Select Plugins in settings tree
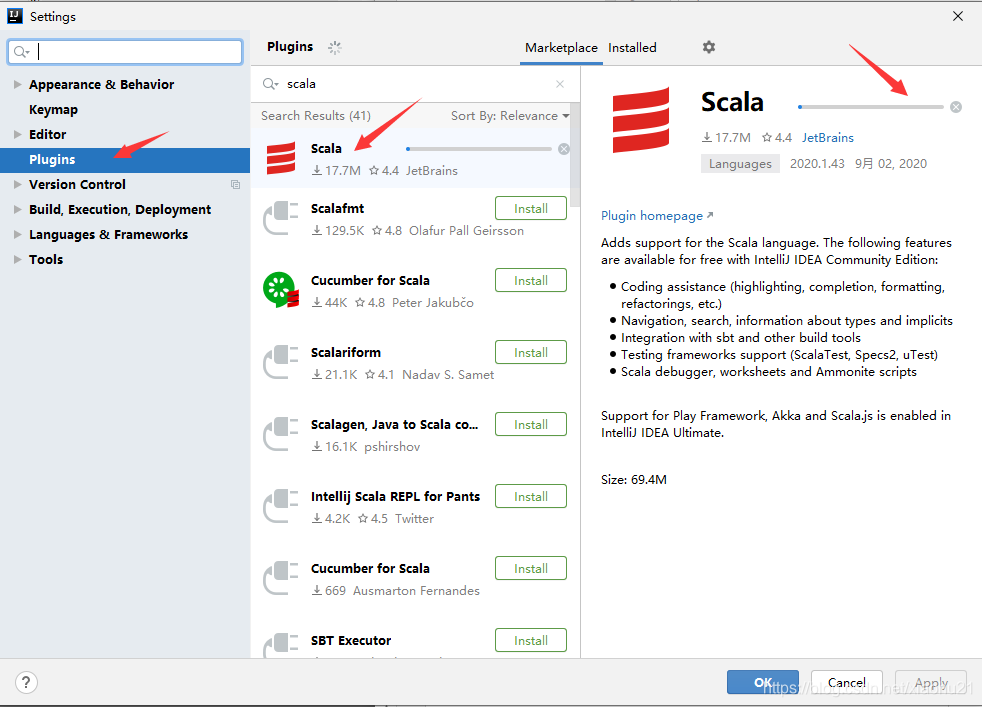The image size is (982, 707). [x=125, y=160]
